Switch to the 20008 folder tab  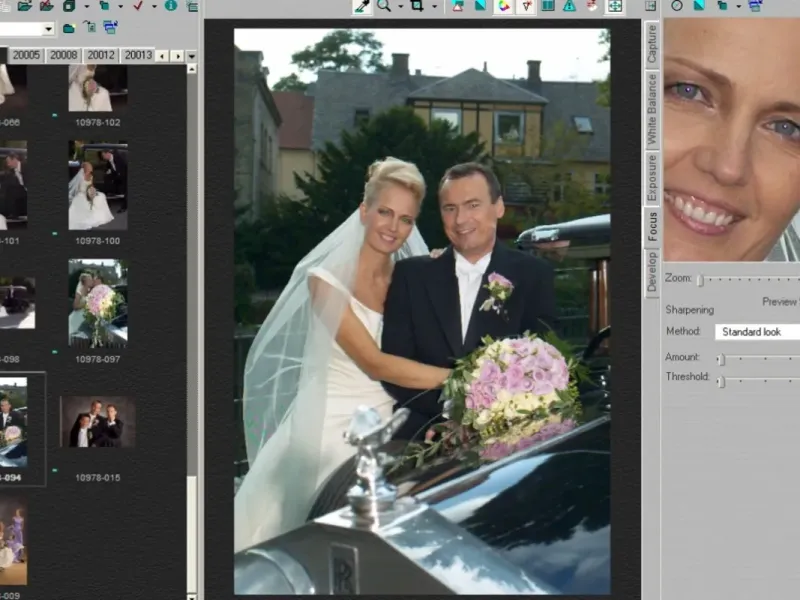[63, 55]
